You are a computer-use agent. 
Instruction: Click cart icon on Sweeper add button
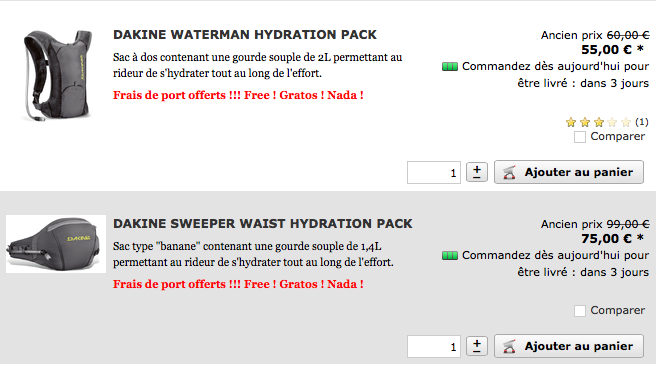509,346
